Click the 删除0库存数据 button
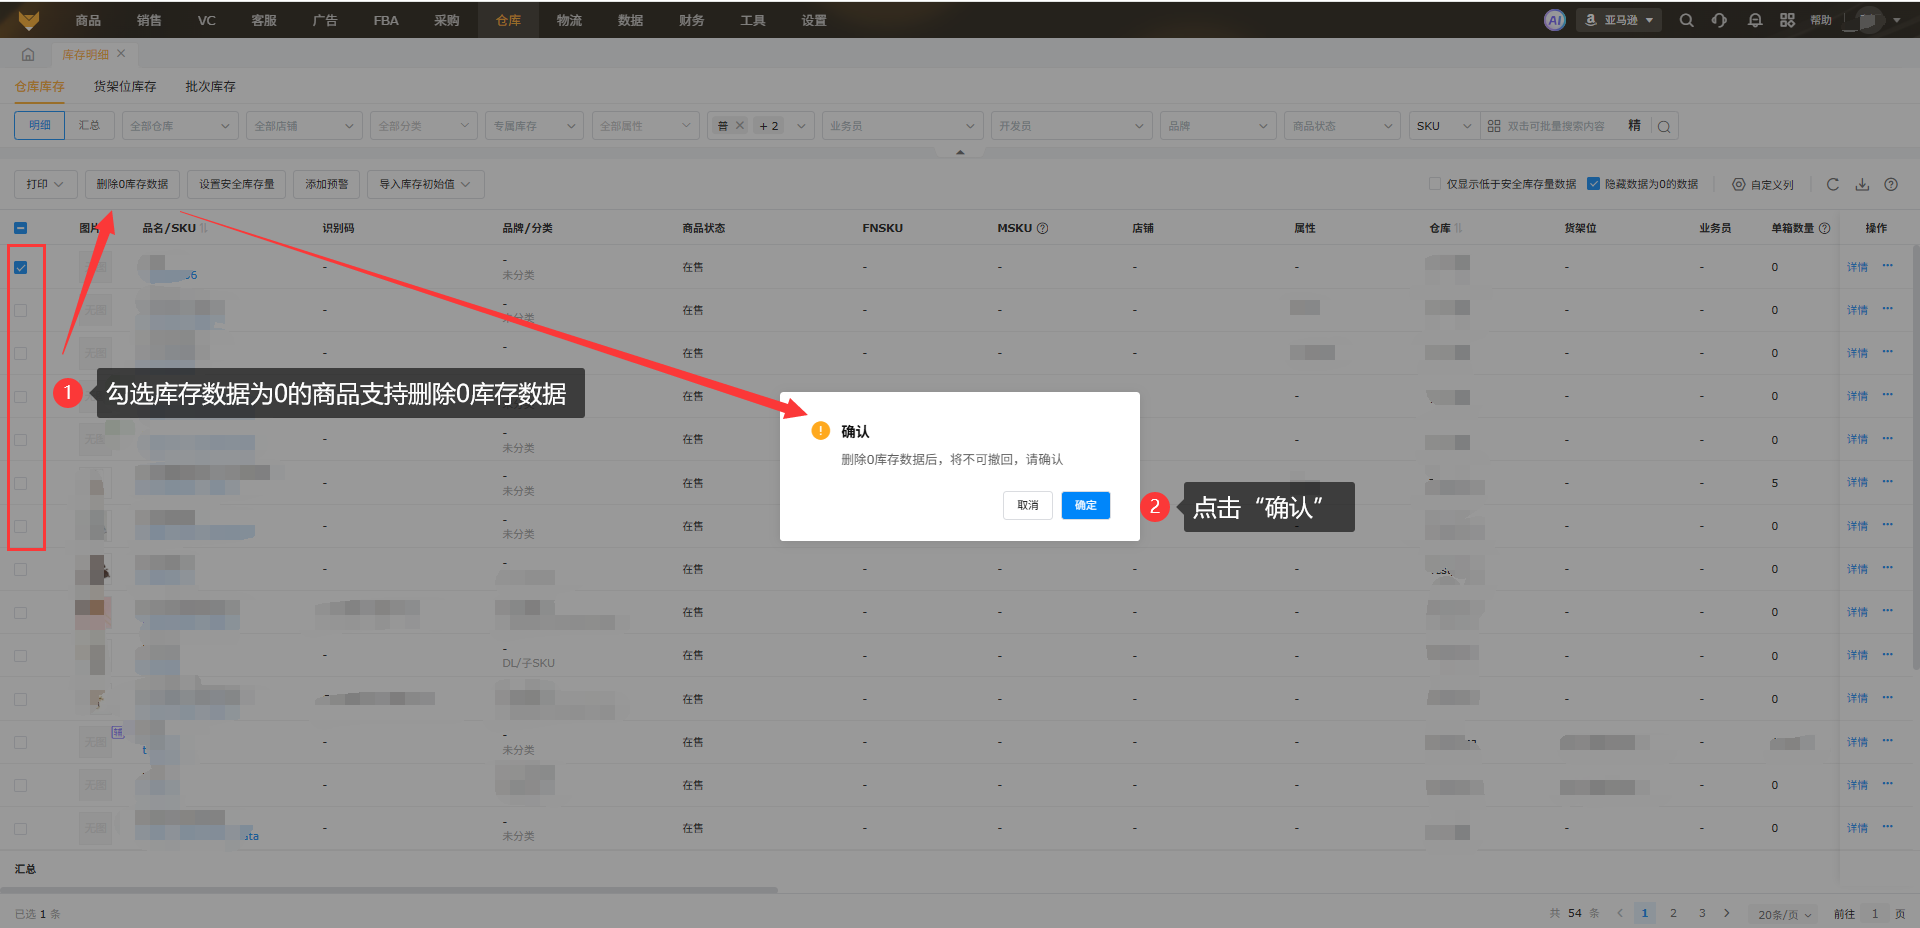Screen dimensions: 1920x928 tap(132, 184)
